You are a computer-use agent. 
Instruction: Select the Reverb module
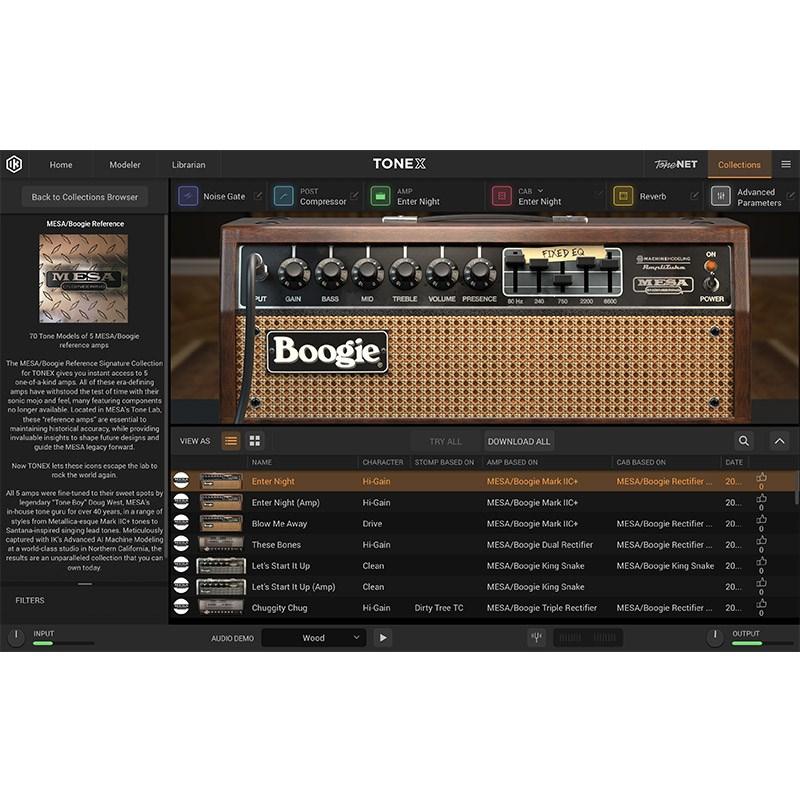[x=654, y=196]
